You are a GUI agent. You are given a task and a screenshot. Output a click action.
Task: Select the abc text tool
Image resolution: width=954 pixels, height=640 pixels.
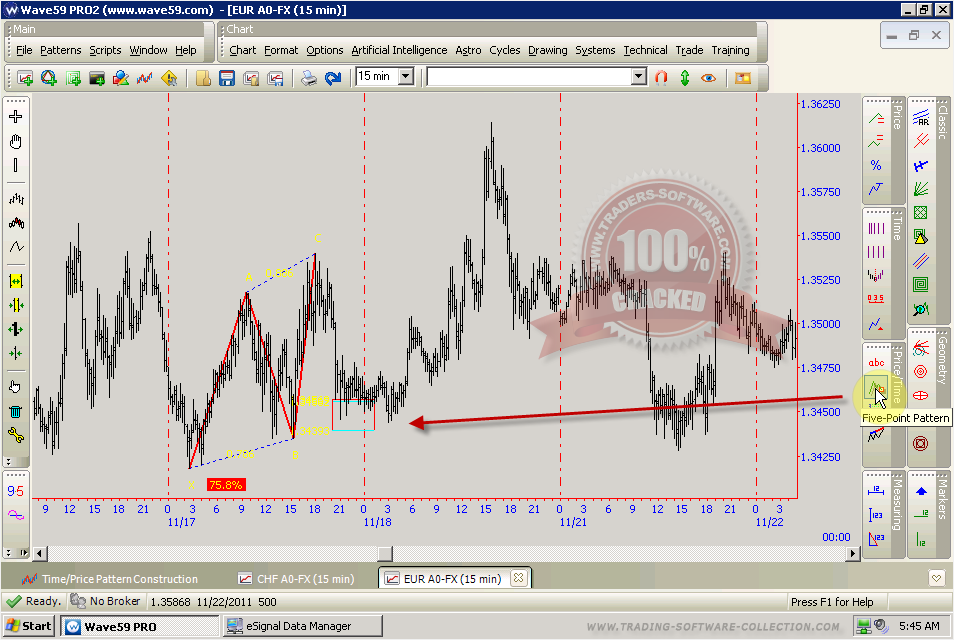pyautogui.click(x=876, y=363)
